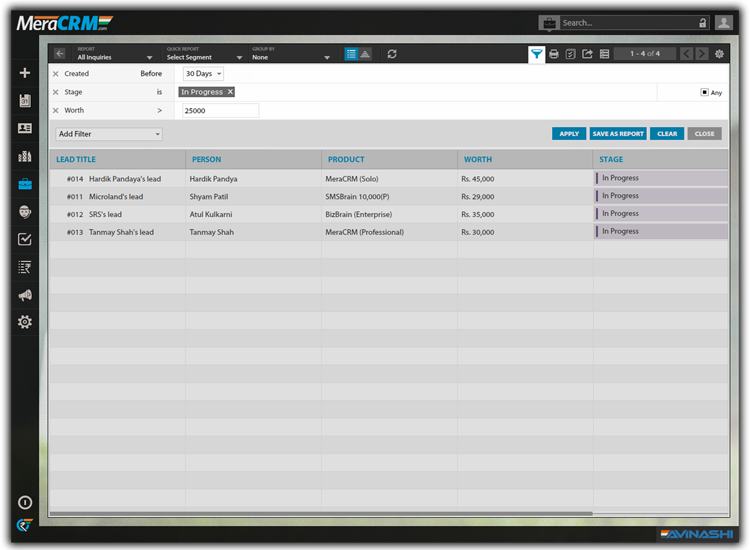Remove the Stage filter row
750x550 pixels.
[55, 92]
